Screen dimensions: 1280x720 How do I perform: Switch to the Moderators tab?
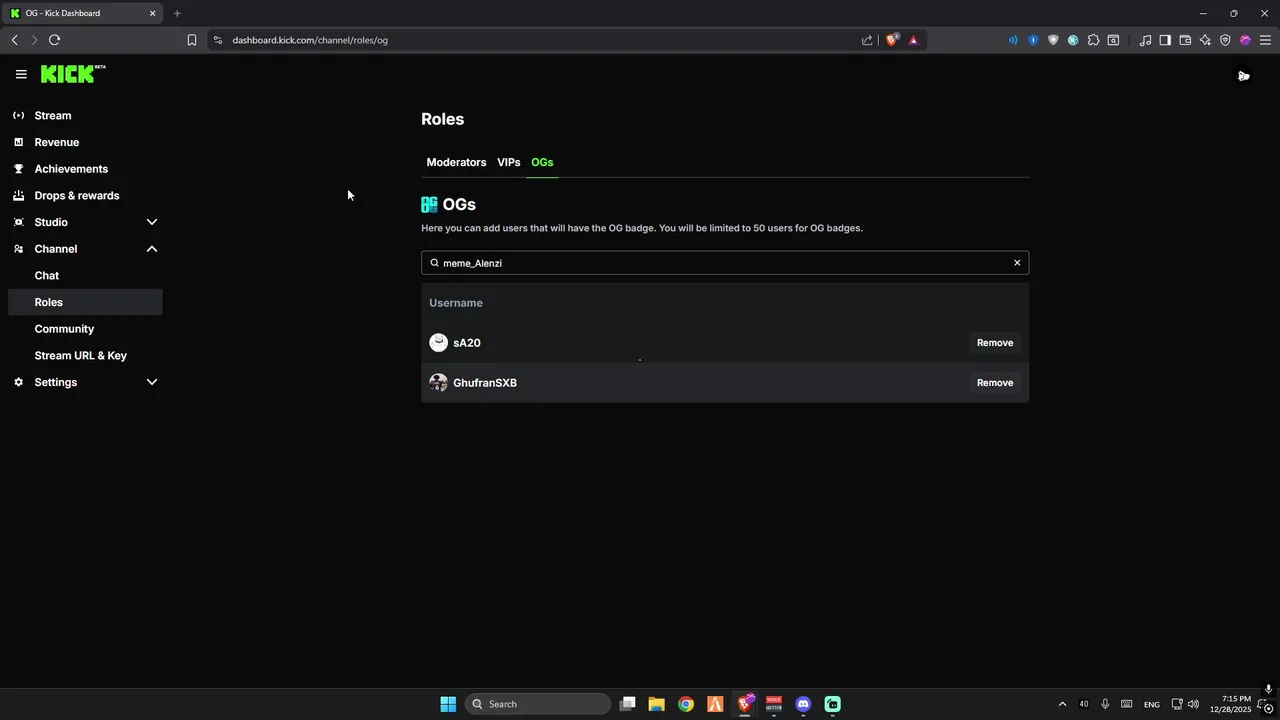pos(456,162)
